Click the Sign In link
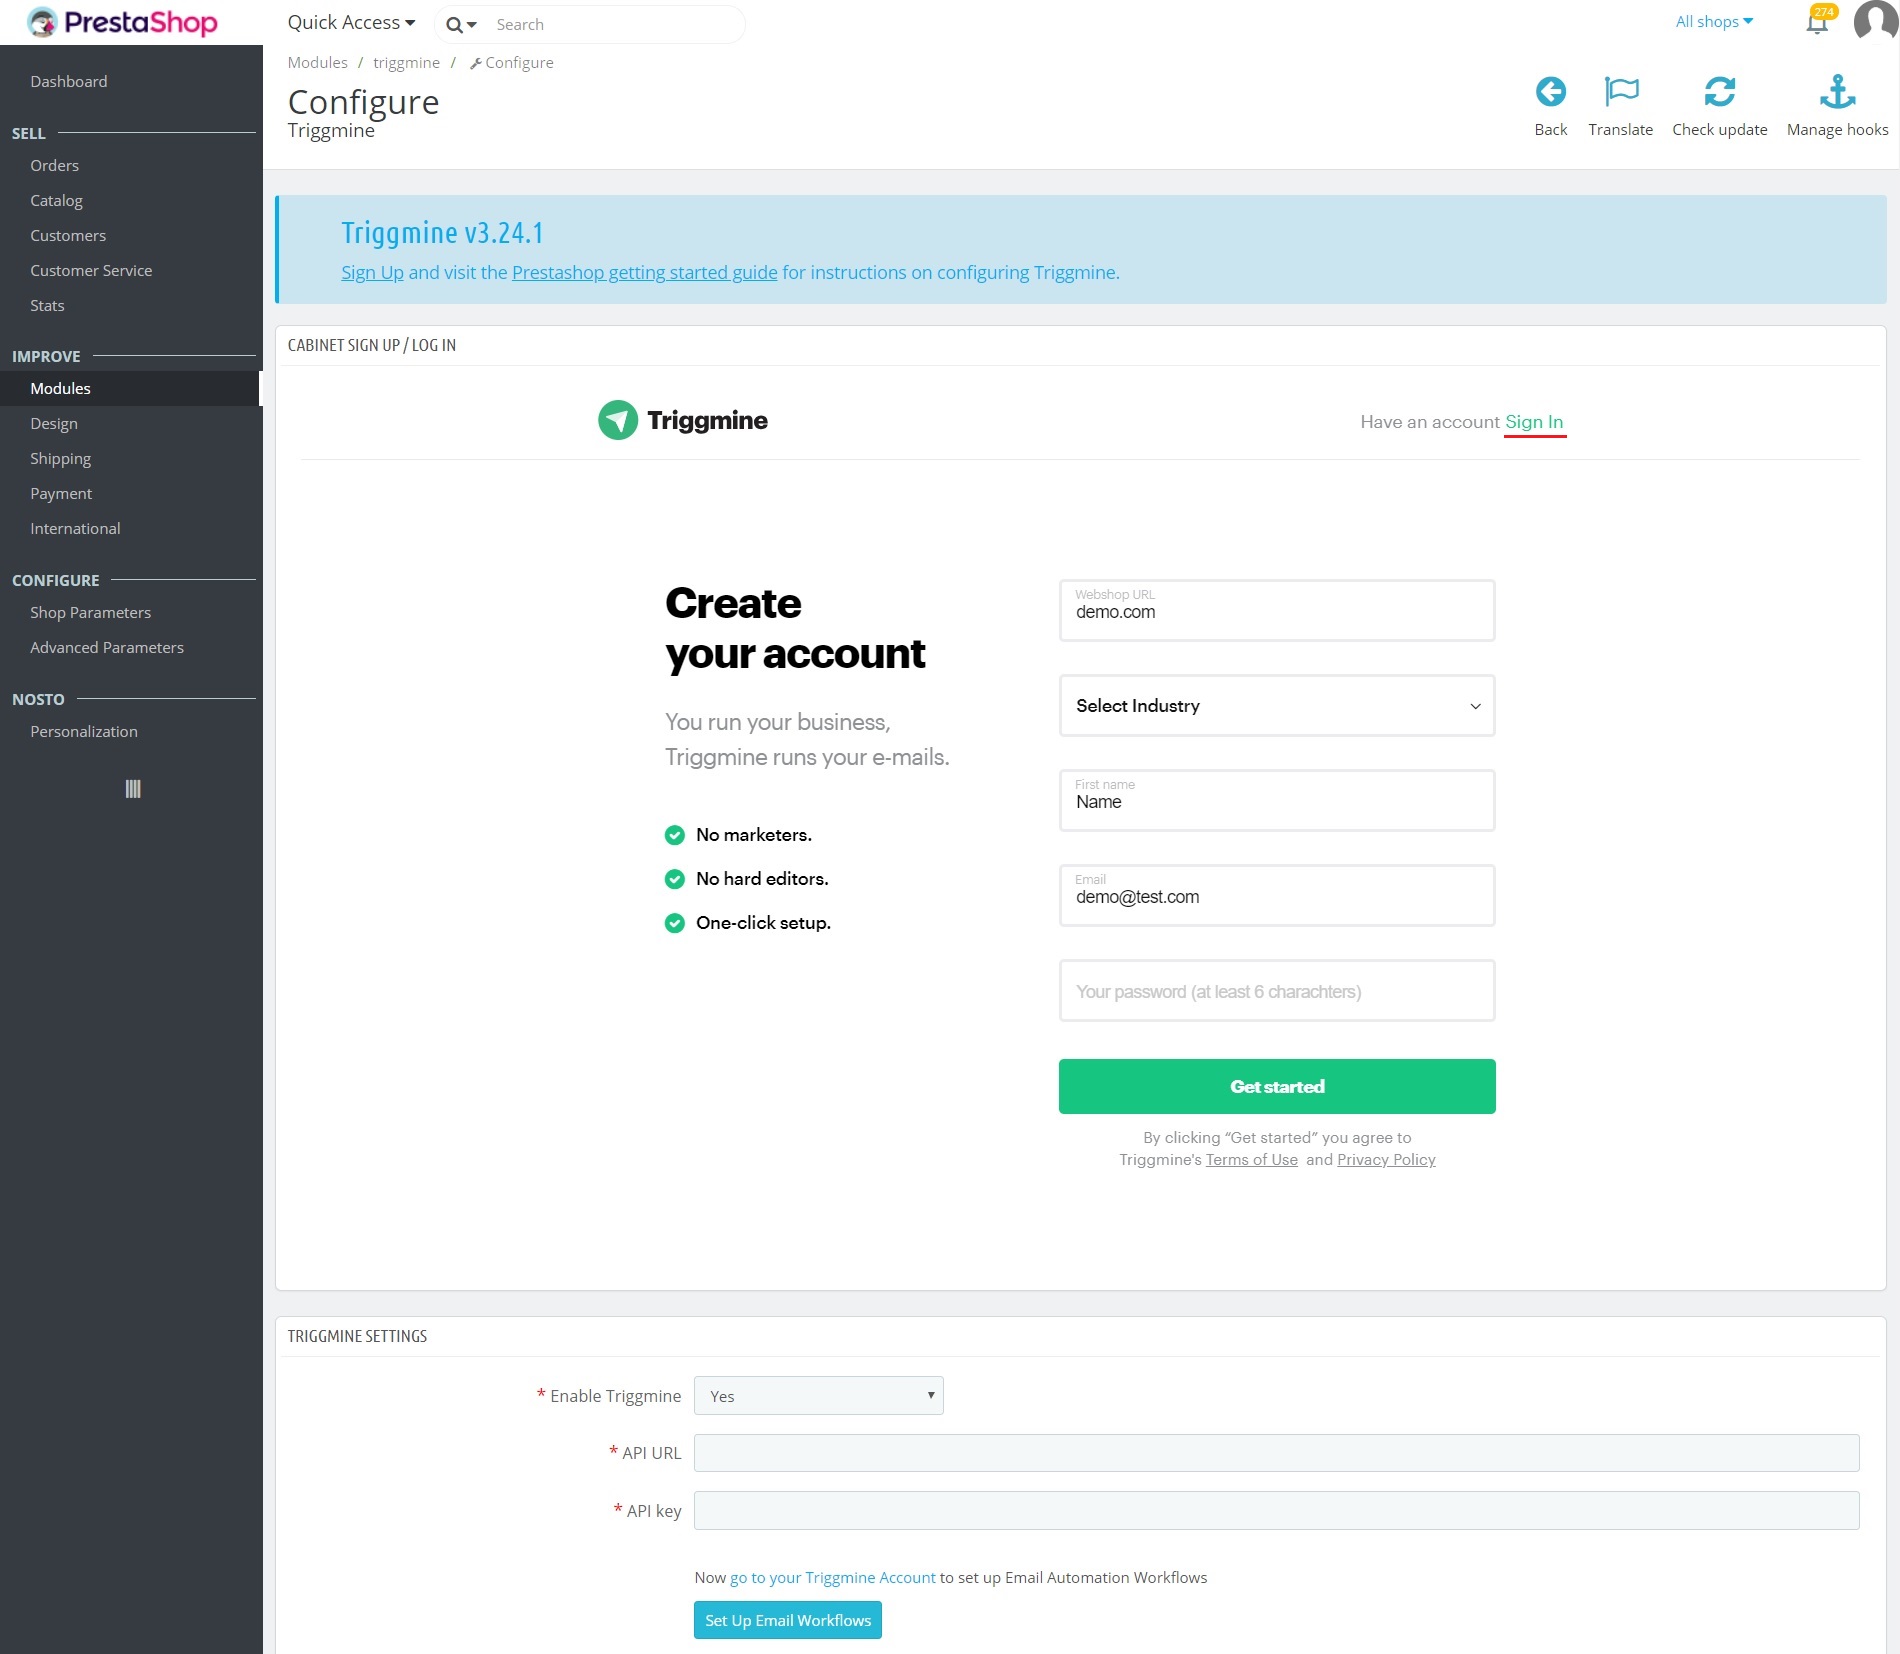This screenshot has height=1654, width=1900. pyautogui.click(x=1534, y=422)
